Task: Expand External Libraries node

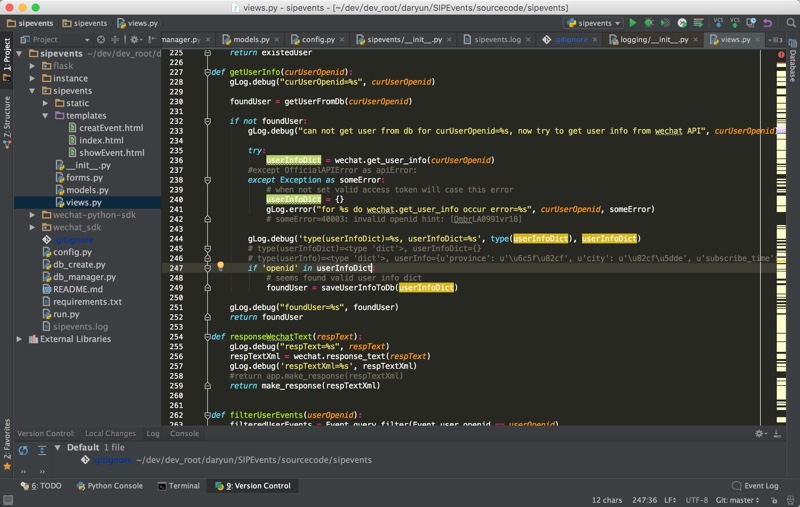Action: click(19, 339)
